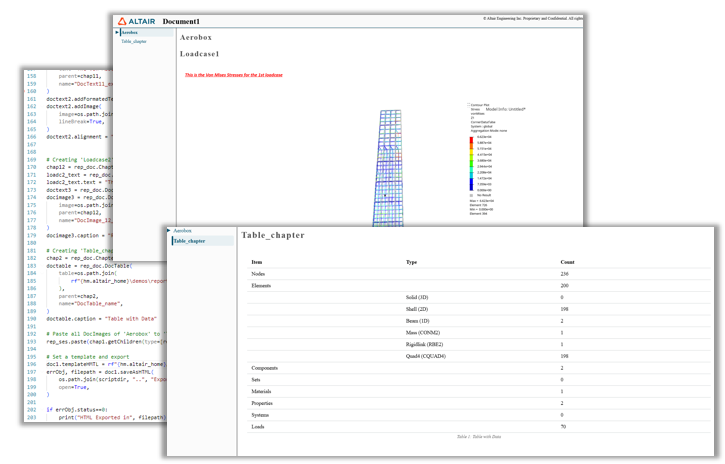Image resolution: width=725 pixels, height=464 pixels.
Task: Expand the Aerobox arrow in the lower sidebar
Action: click(169, 230)
